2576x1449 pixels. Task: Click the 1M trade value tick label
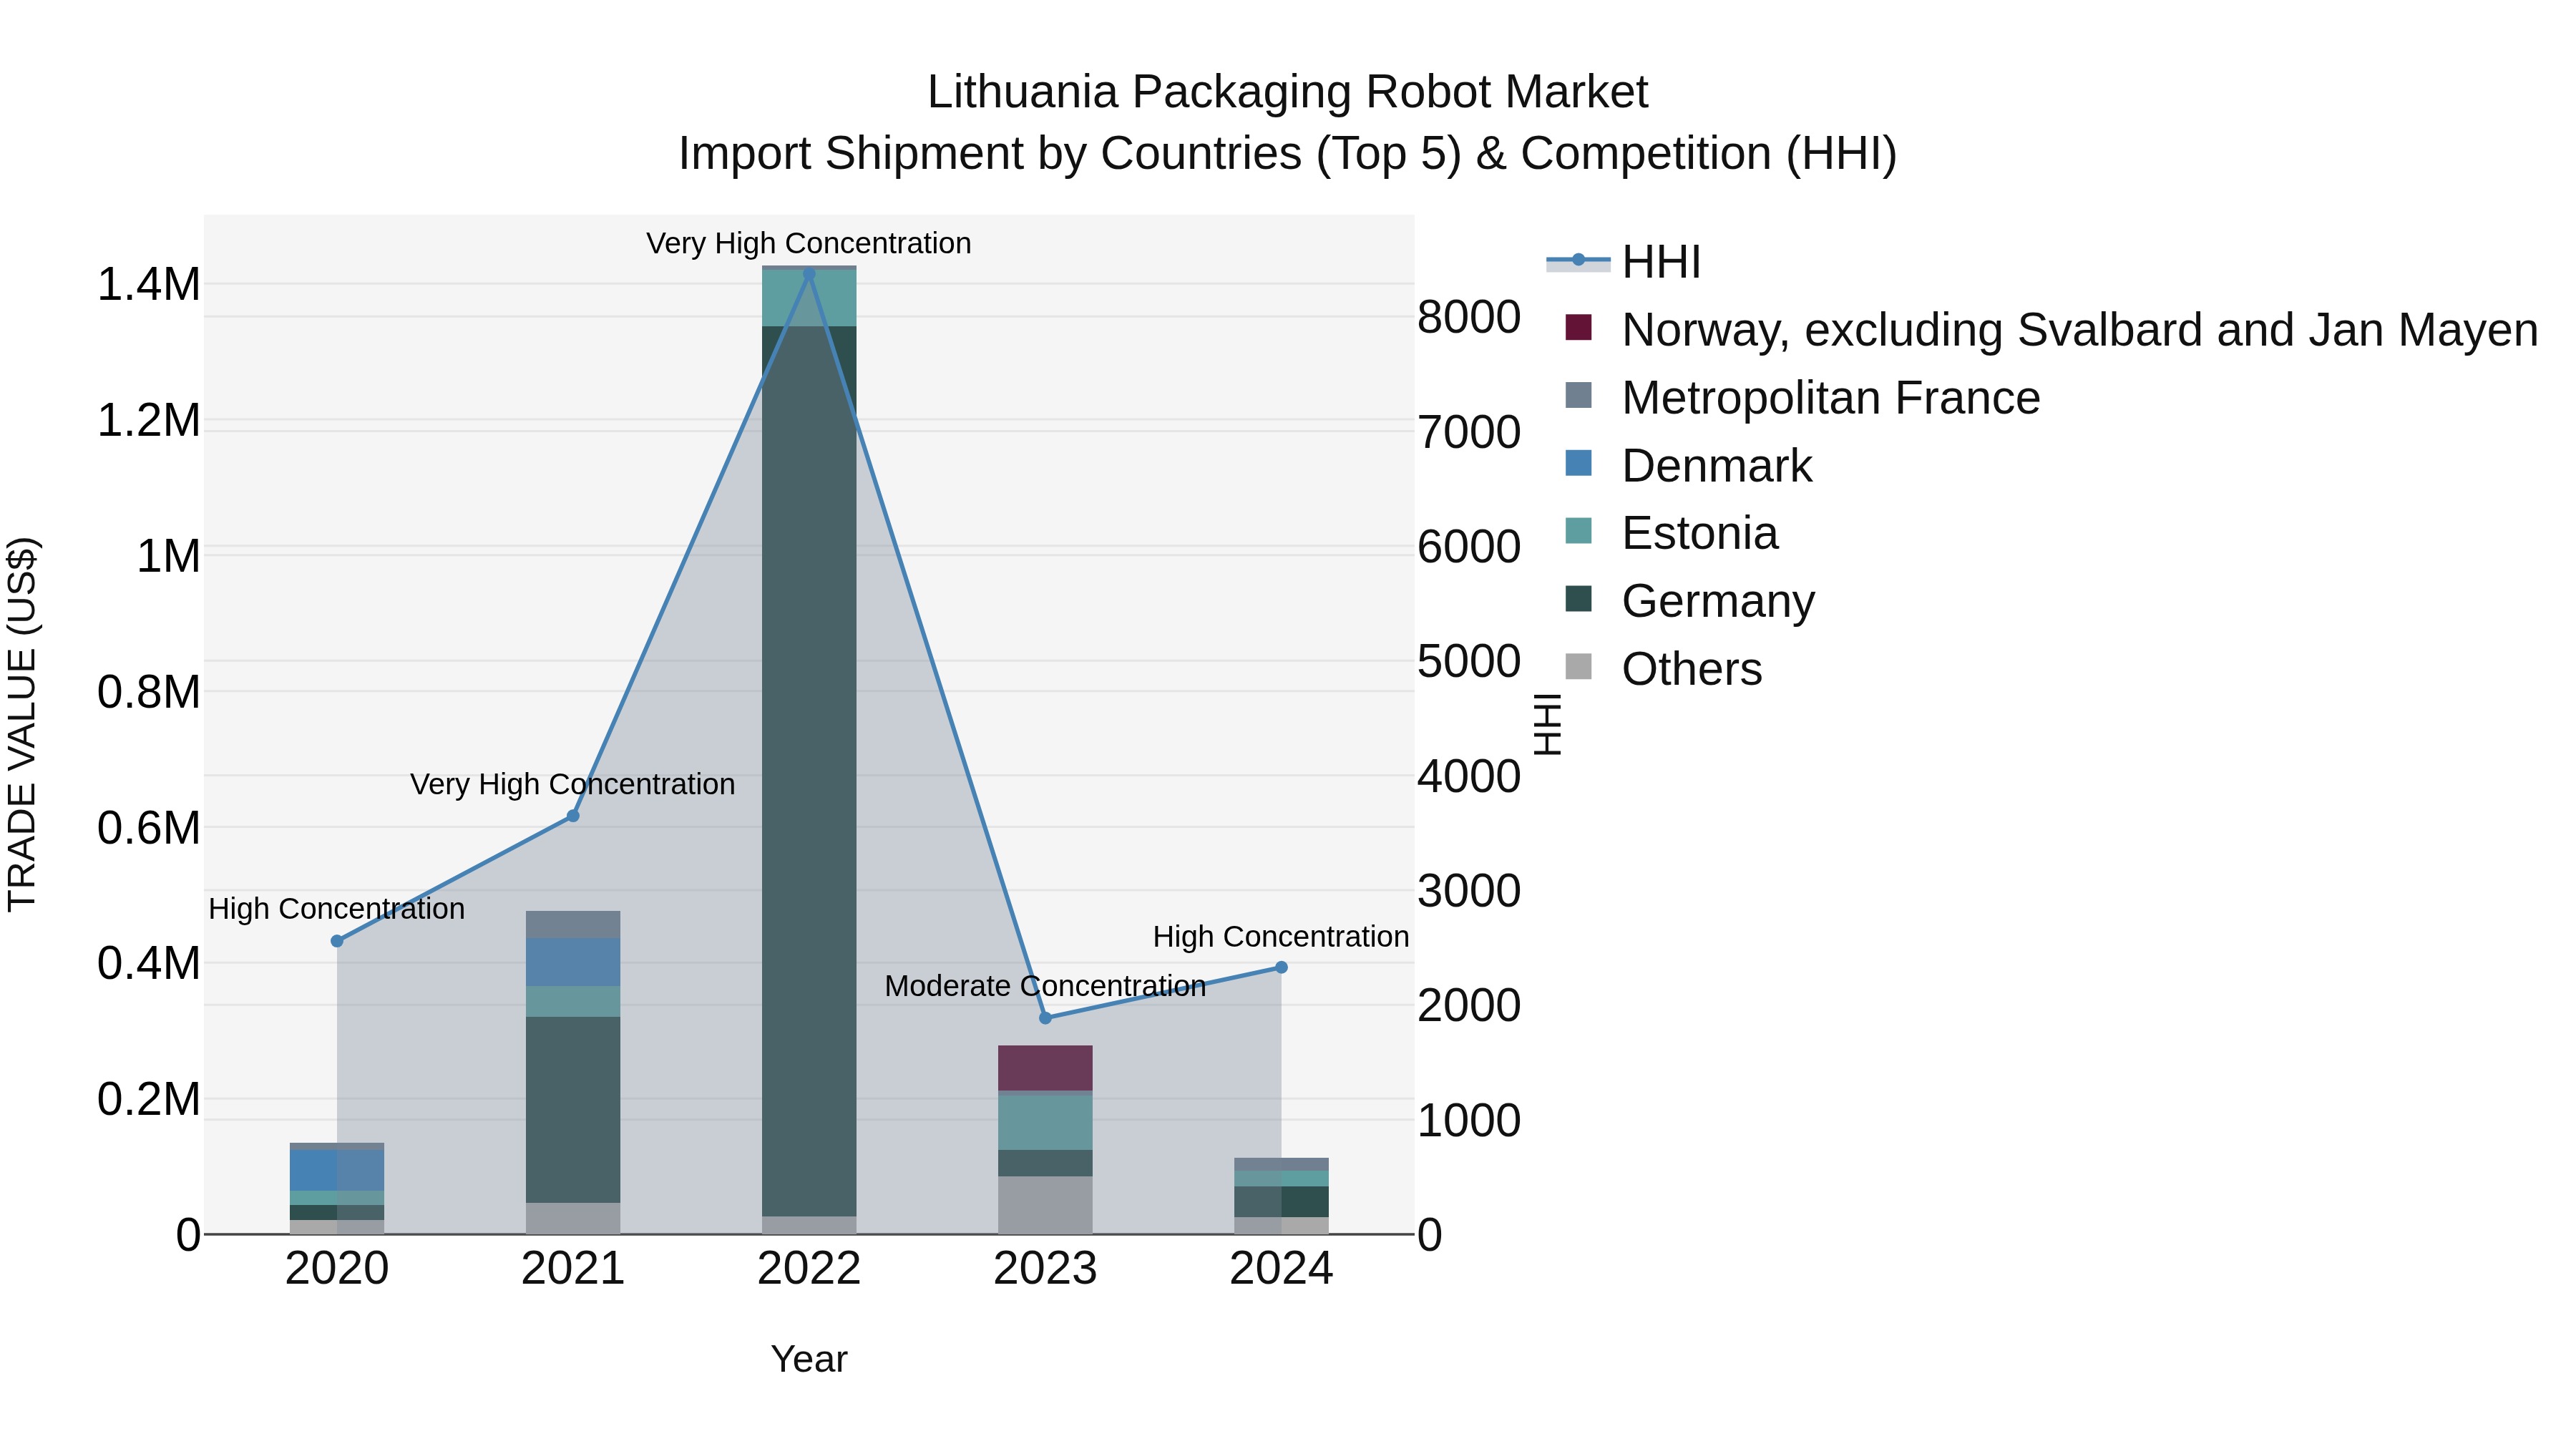168,556
